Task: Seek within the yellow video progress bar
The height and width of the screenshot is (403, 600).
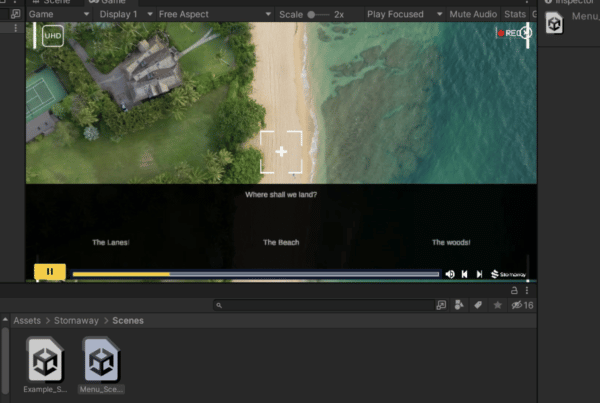Action: point(256,274)
